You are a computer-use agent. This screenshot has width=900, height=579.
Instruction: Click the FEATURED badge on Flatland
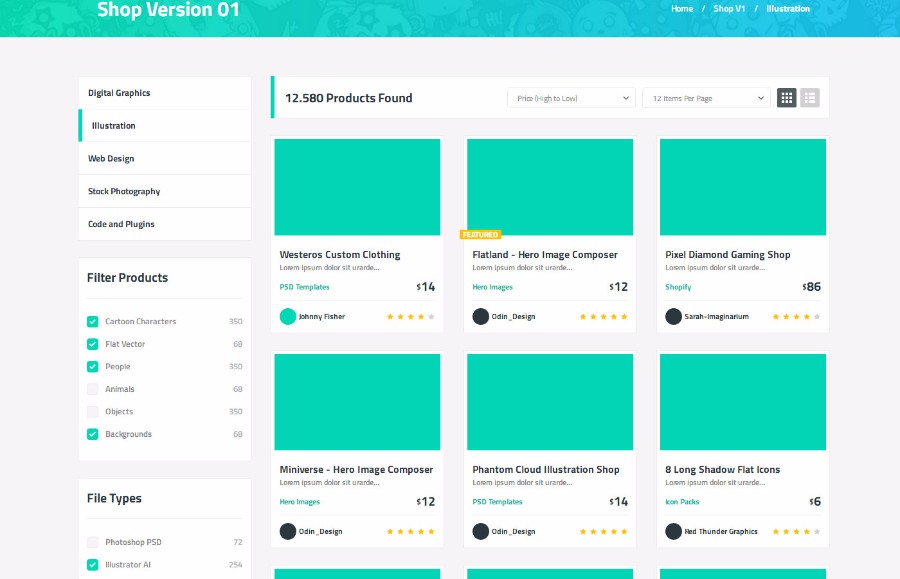point(480,235)
